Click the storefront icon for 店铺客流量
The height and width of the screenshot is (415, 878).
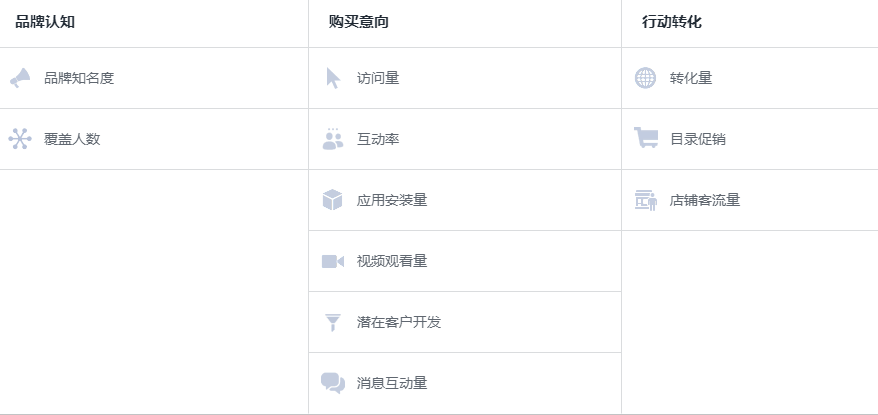point(646,200)
